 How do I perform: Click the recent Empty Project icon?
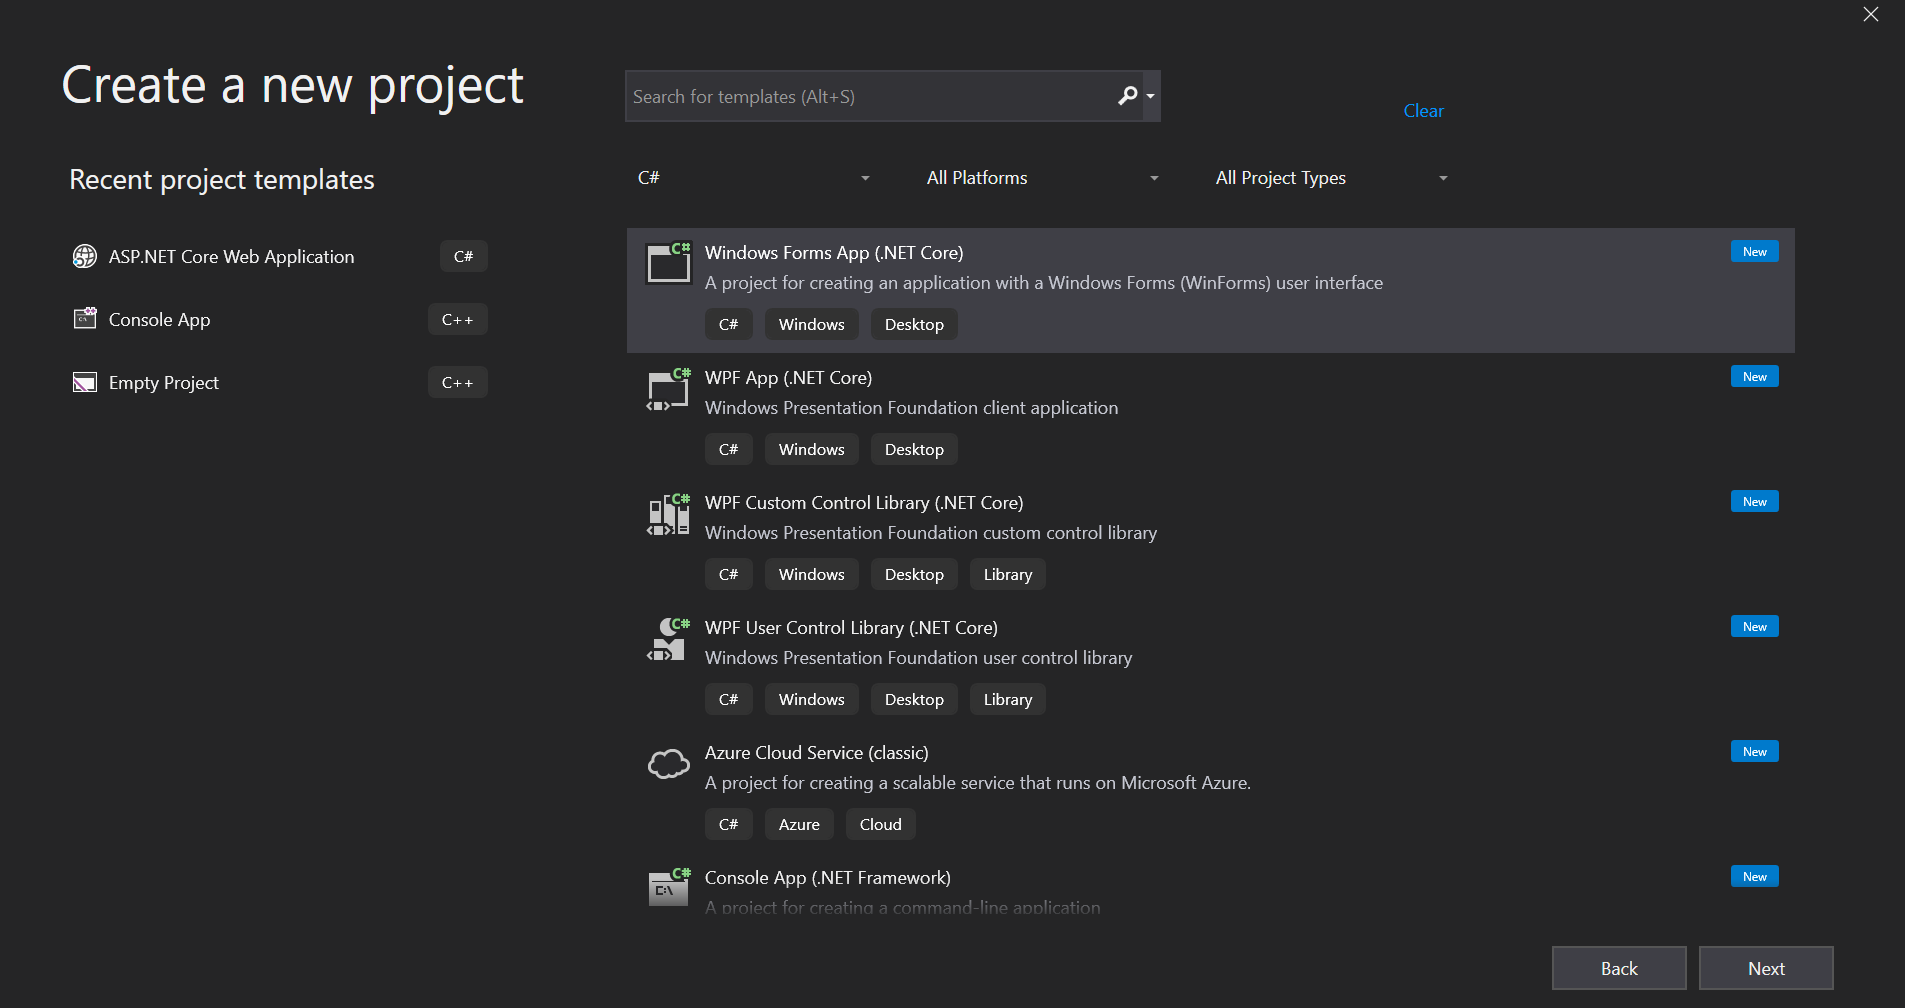coord(85,383)
